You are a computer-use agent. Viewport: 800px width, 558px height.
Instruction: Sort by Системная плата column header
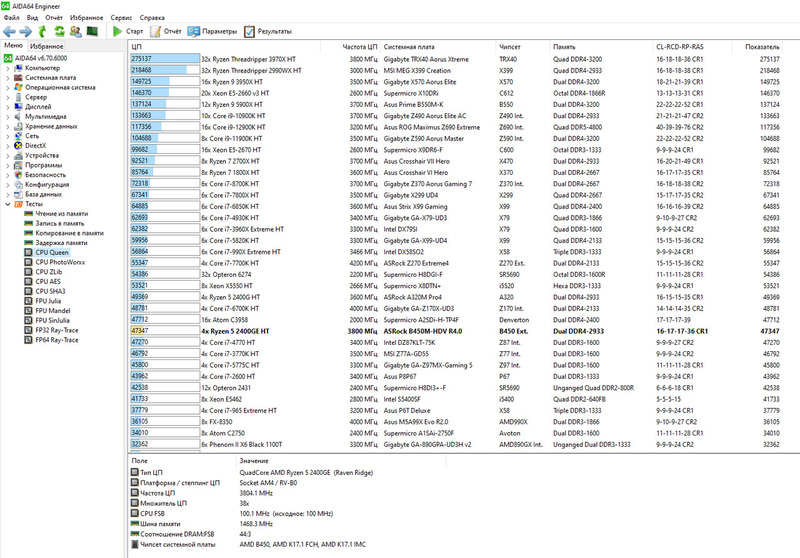pyautogui.click(x=438, y=46)
